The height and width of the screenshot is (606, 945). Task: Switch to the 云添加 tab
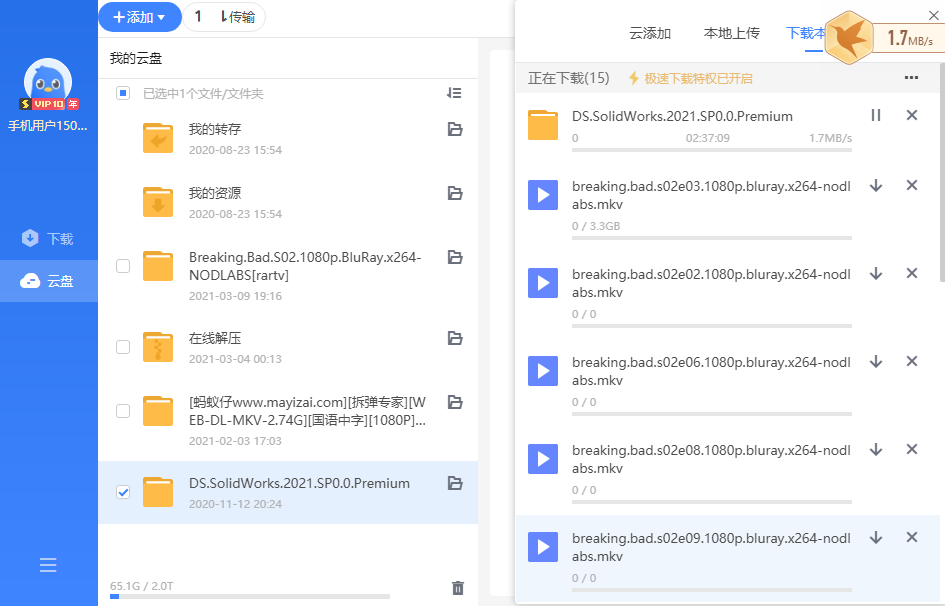(650, 33)
